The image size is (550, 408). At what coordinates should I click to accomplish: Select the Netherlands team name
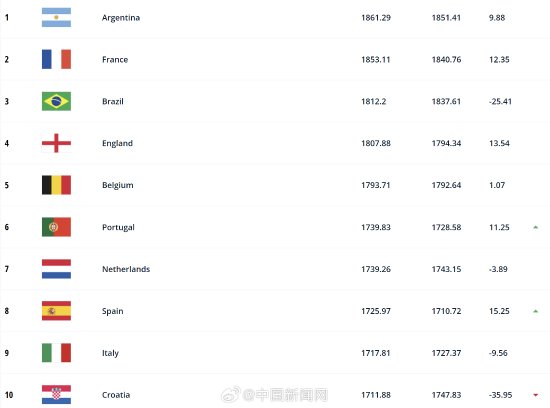tap(126, 269)
